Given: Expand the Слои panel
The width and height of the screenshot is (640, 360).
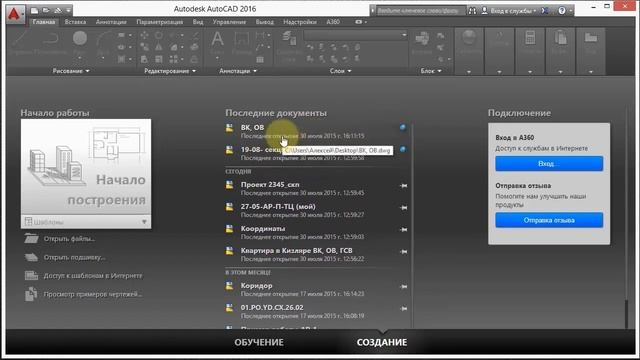Looking at the screenshot, I should pos(340,71).
